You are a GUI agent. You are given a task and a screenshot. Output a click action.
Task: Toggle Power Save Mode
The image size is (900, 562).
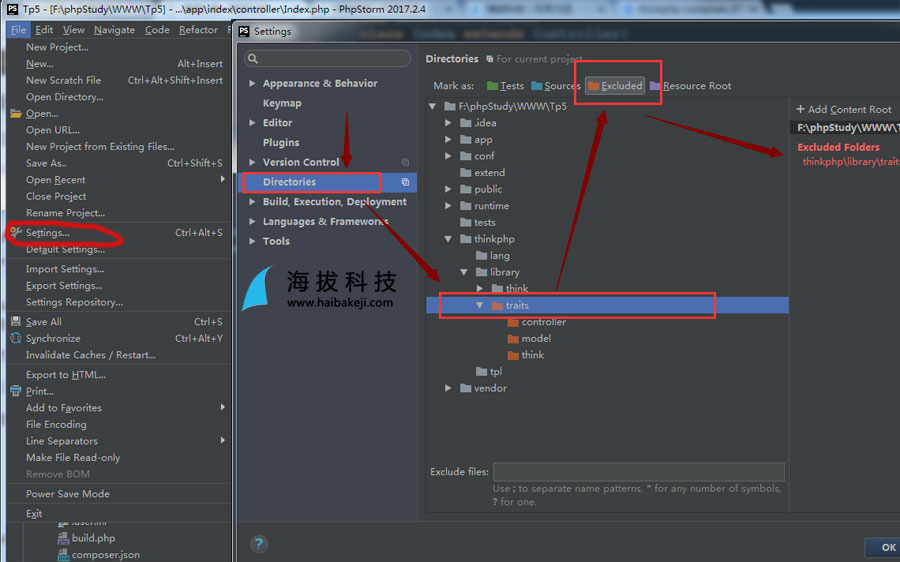[119, 494]
